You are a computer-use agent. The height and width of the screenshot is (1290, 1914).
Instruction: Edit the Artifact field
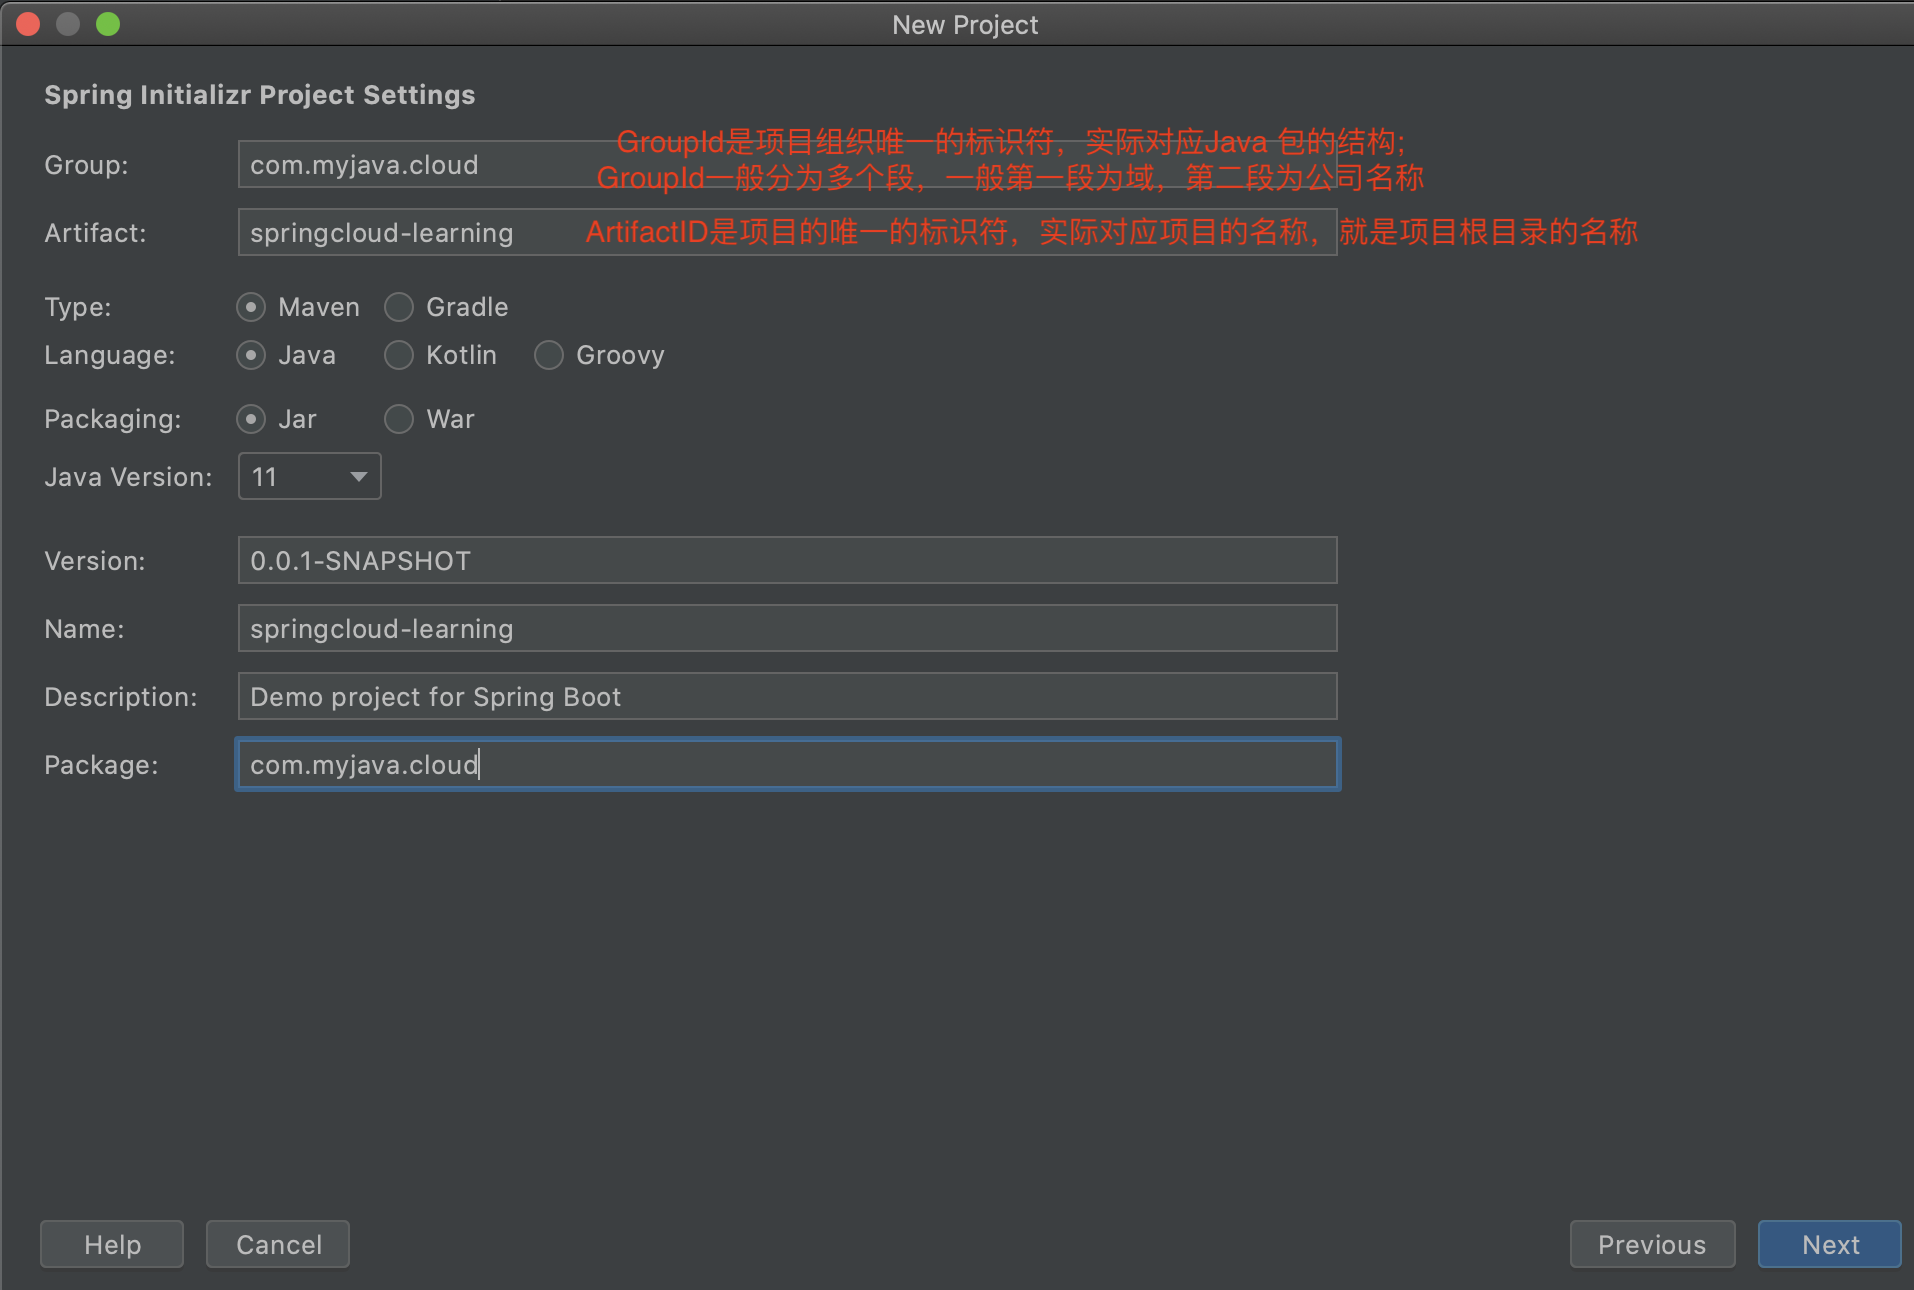coord(400,232)
